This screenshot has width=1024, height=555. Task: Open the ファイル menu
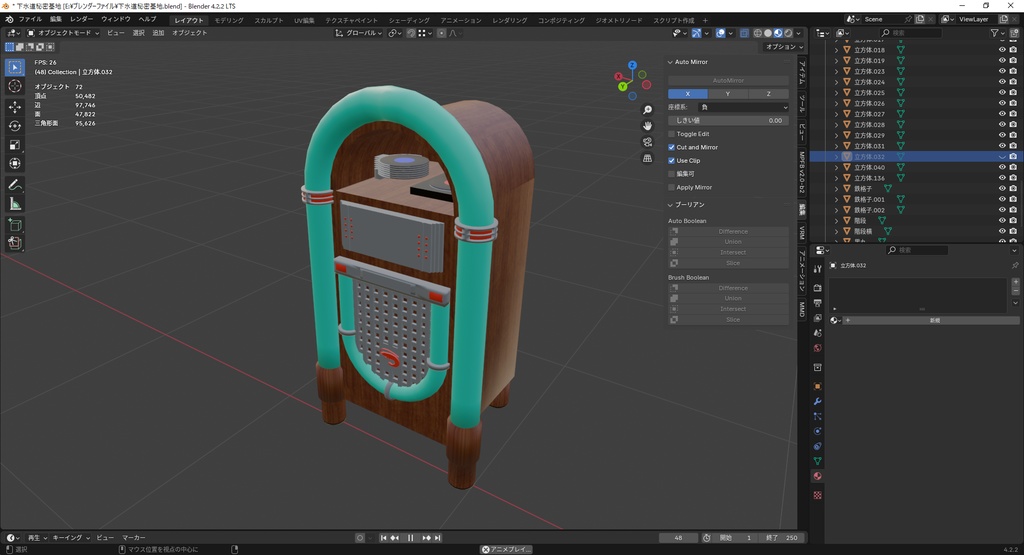coord(30,20)
